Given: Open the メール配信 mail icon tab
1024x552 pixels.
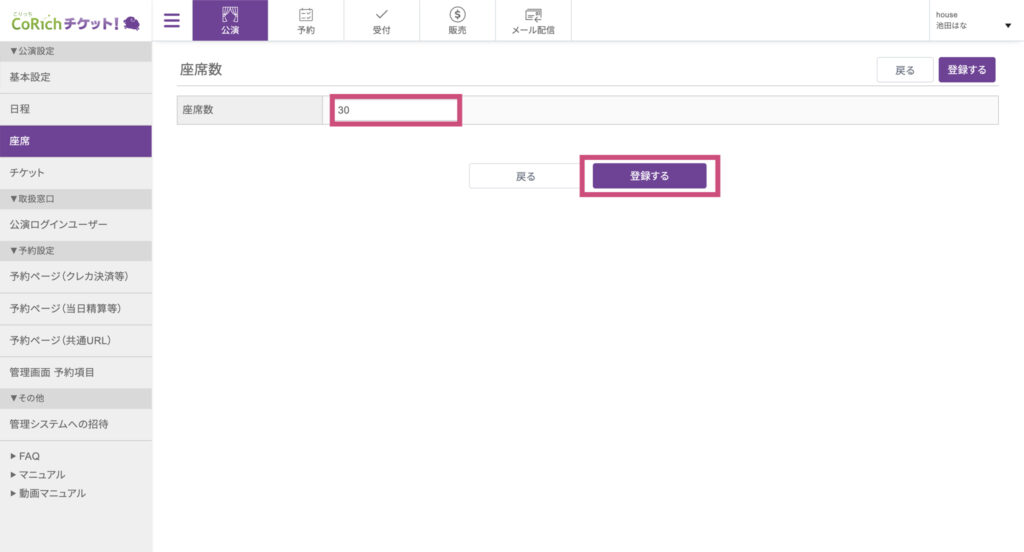Looking at the screenshot, I should [x=533, y=21].
